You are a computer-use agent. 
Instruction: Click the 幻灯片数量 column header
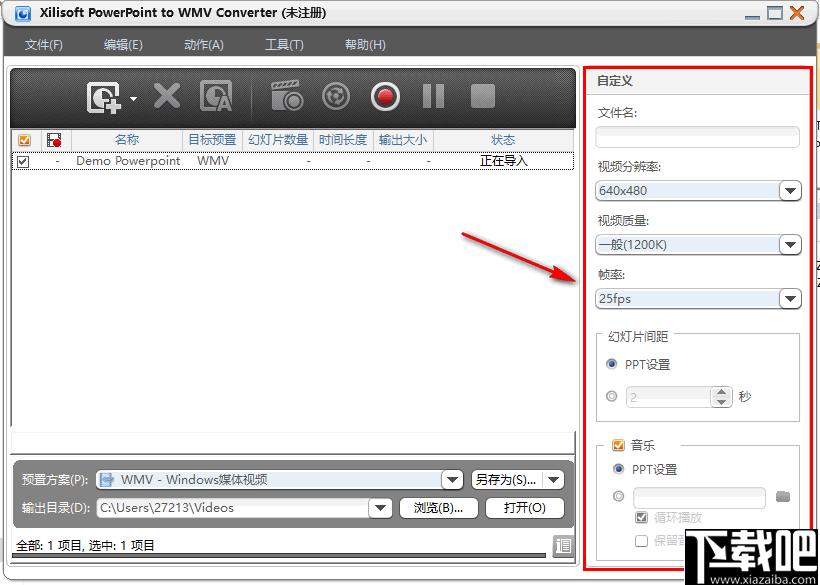[278, 140]
